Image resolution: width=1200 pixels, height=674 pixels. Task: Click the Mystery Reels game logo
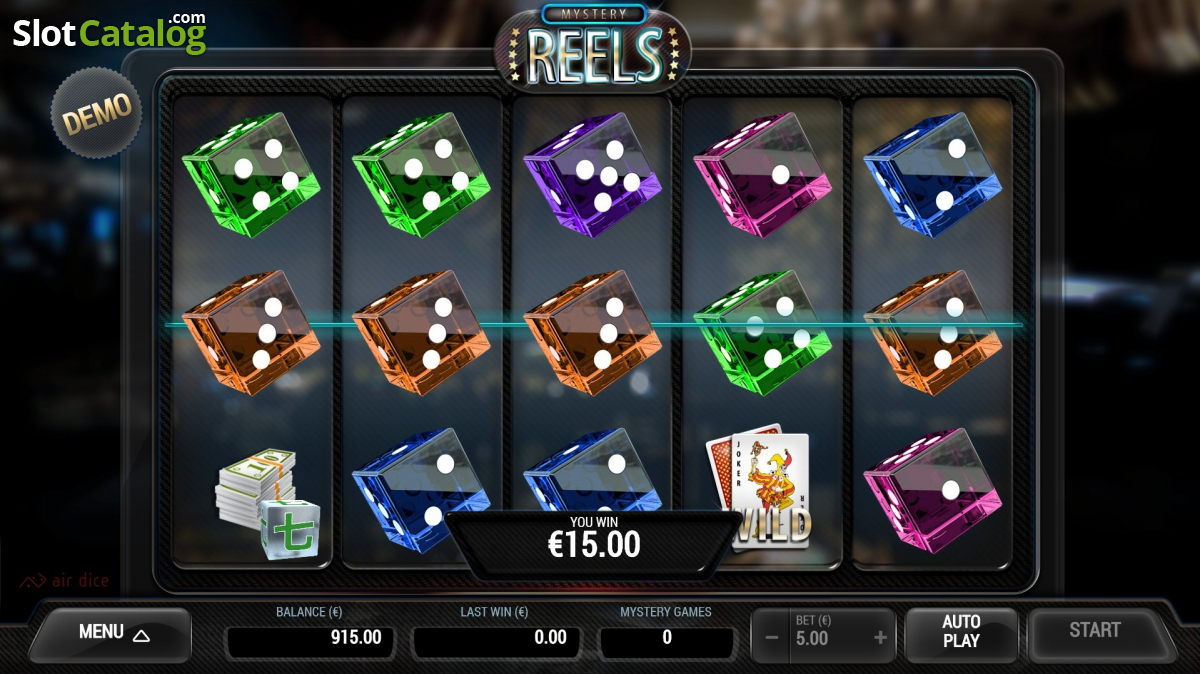coord(593,46)
